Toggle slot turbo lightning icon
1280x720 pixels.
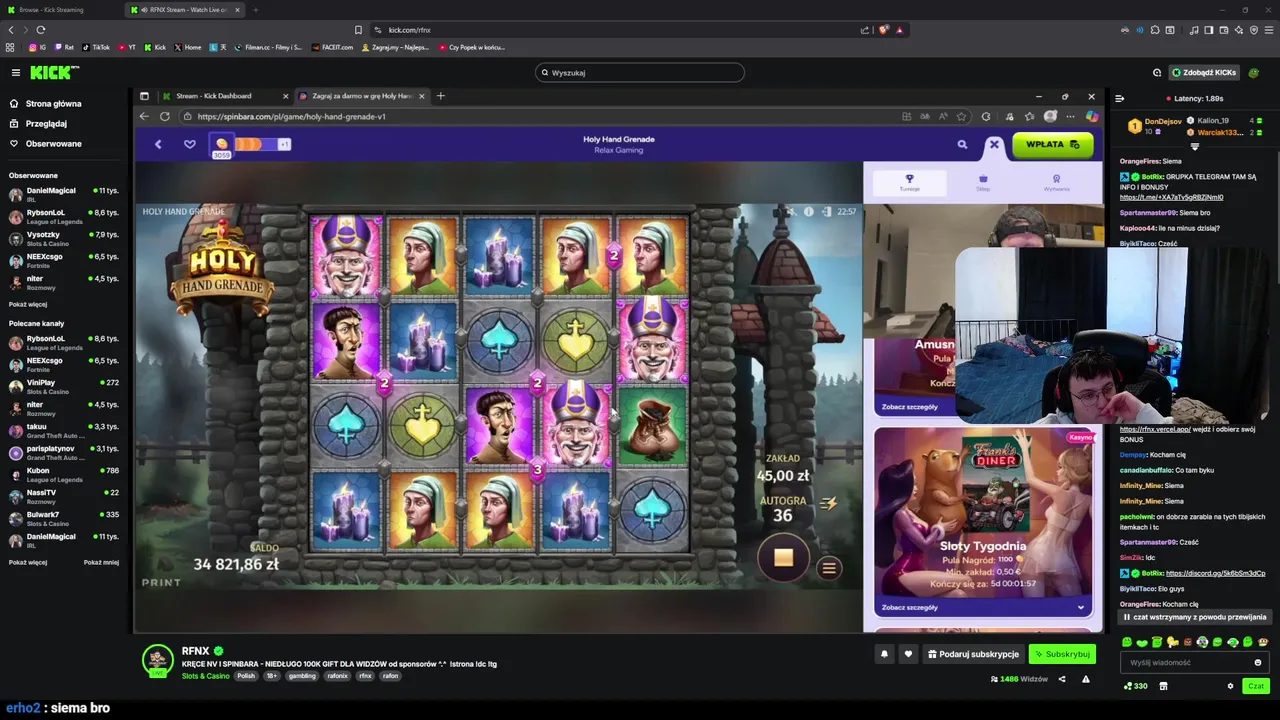tap(828, 503)
